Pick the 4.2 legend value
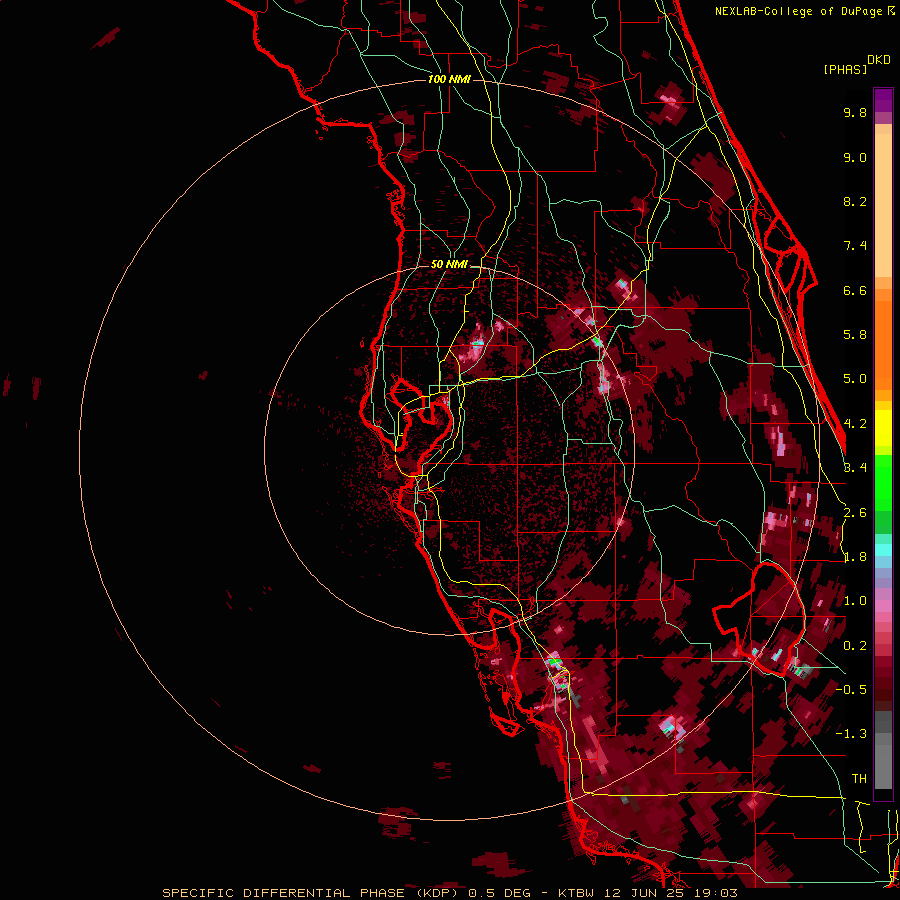Image resolution: width=900 pixels, height=900 pixels. [x=855, y=424]
